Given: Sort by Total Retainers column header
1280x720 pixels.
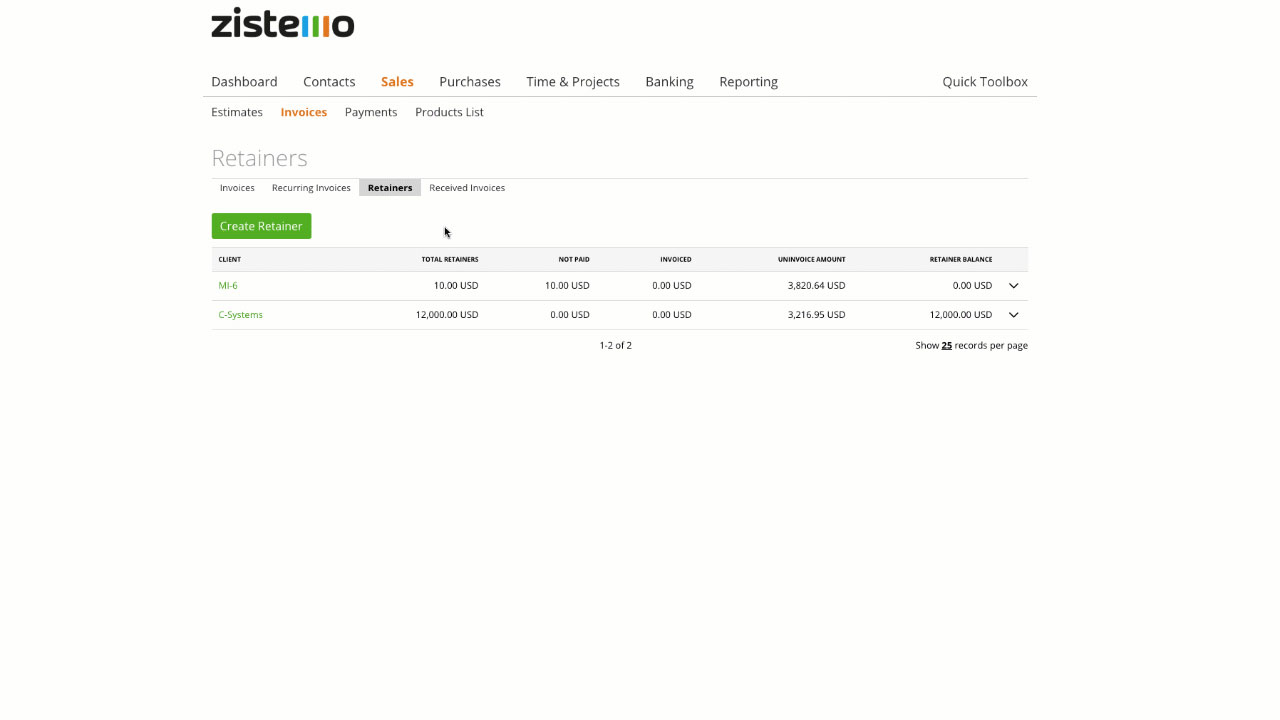Looking at the screenshot, I should click(450, 260).
